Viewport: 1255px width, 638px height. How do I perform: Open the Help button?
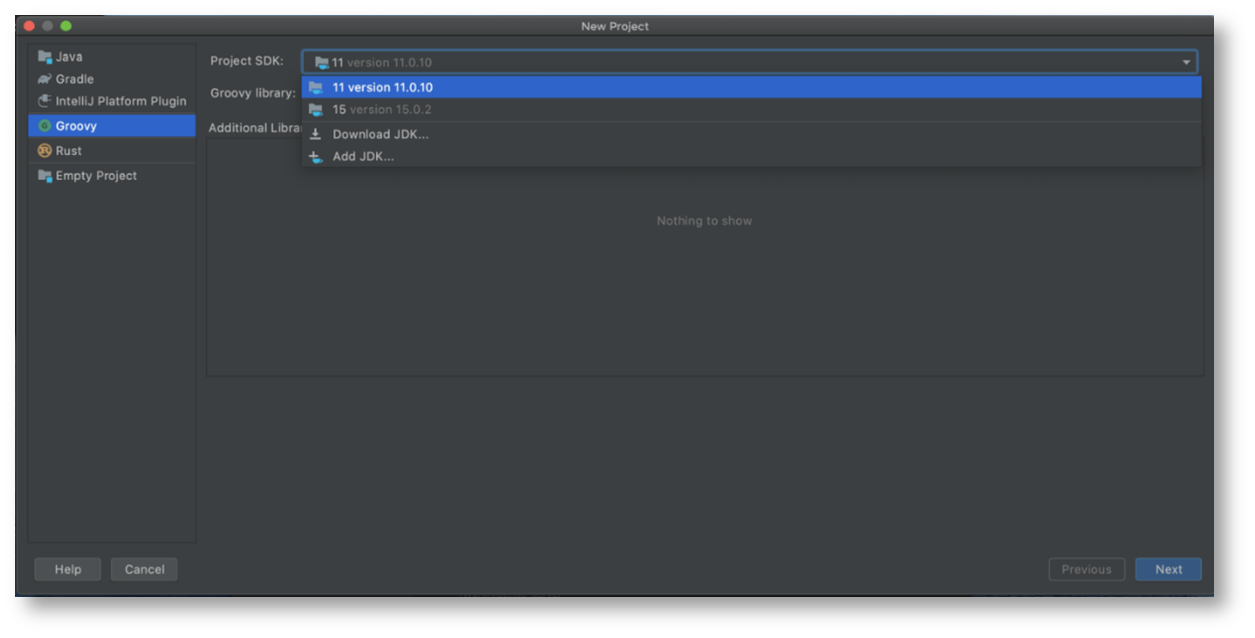tap(68, 569)
